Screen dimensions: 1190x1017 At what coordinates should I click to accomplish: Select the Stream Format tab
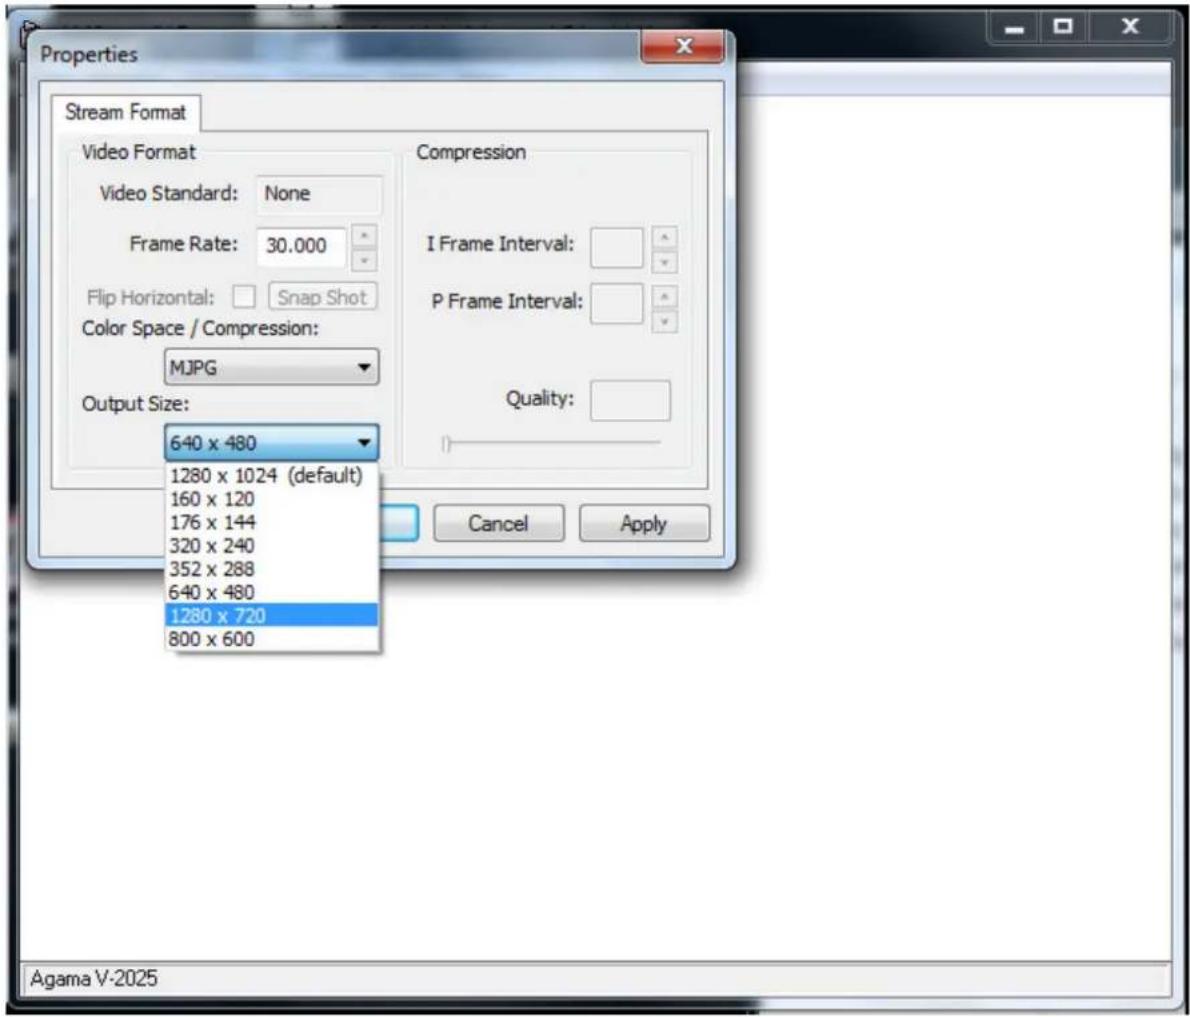[x=125, y=113]
